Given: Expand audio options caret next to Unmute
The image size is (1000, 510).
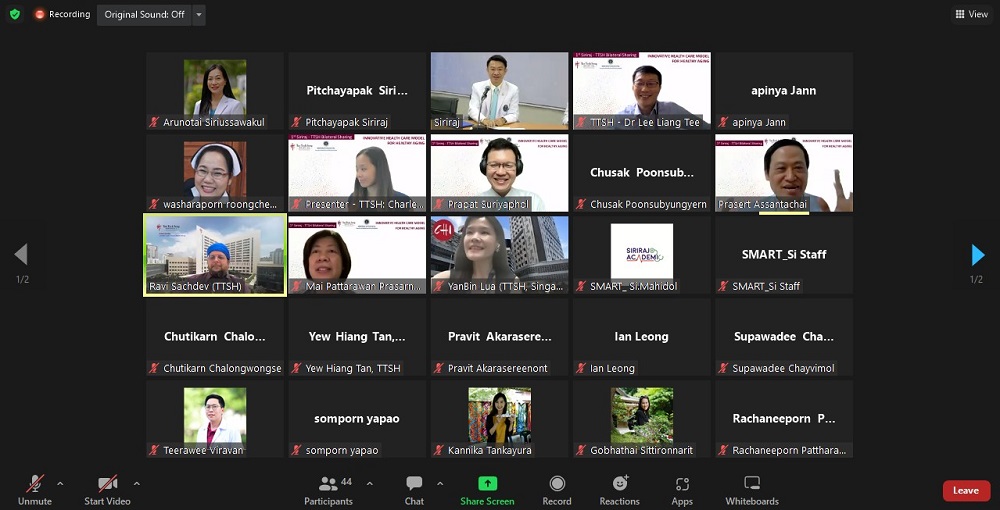Looking at the screenshot, I should click(x=60, y=484).
